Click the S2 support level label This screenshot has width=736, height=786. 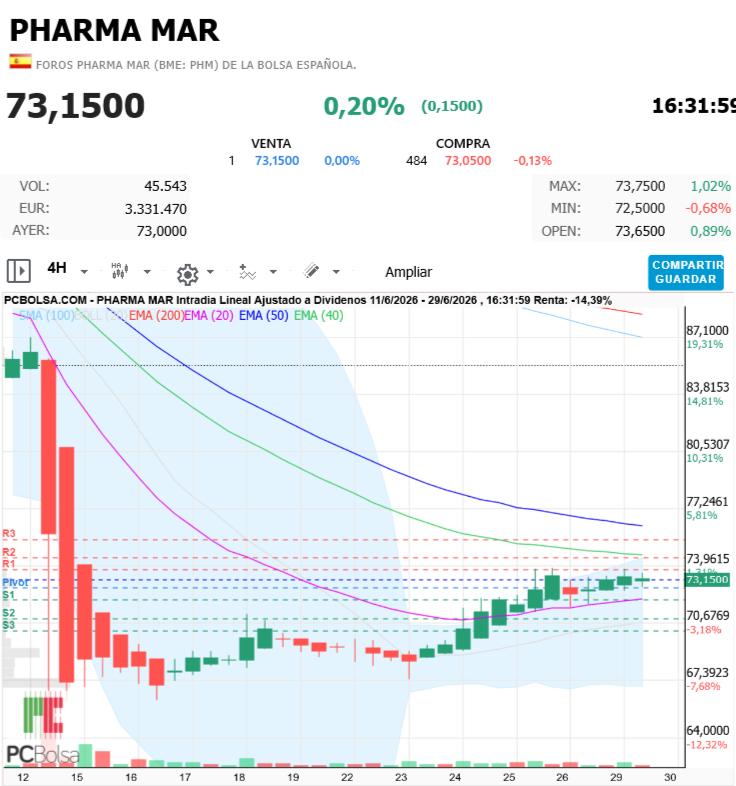pos(9,613)
